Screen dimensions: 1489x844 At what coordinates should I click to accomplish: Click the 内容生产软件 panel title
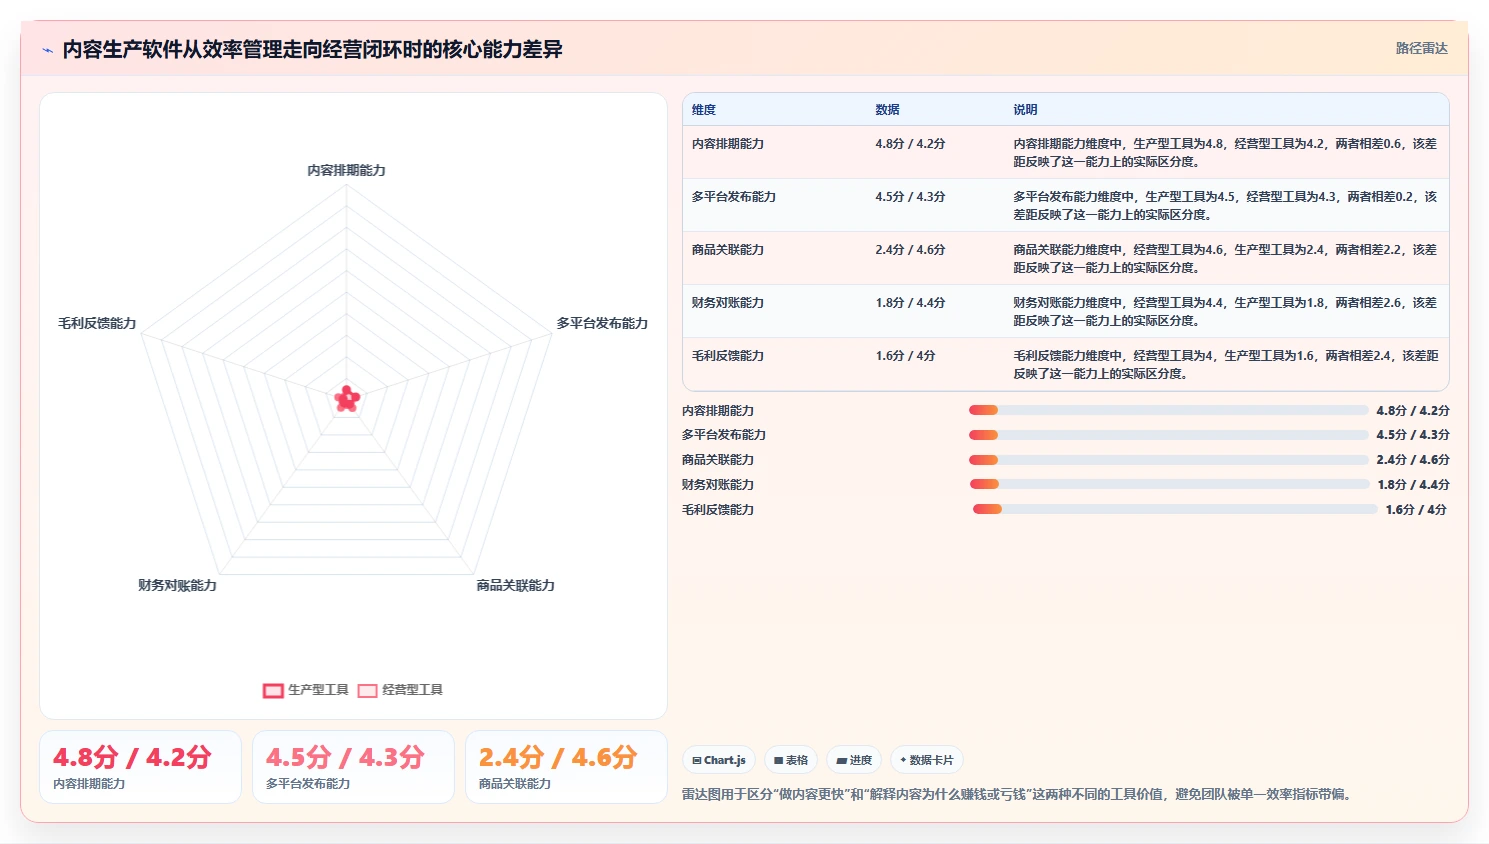[x=312, y=50]
